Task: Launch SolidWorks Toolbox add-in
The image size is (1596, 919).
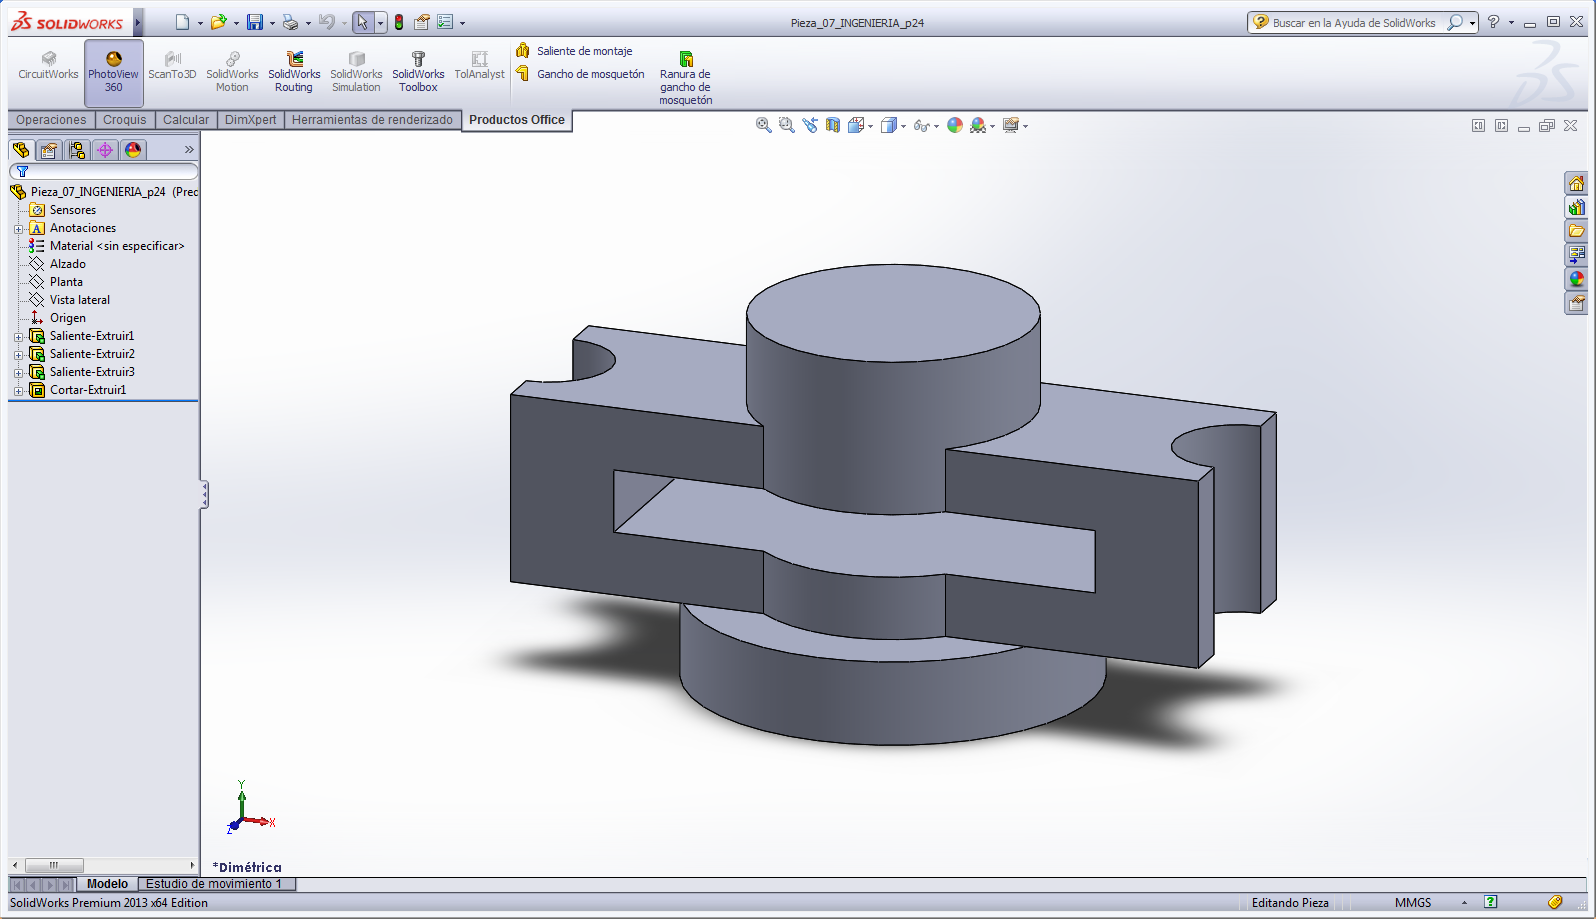Action: pyautogui.click(x=418, y=73)
